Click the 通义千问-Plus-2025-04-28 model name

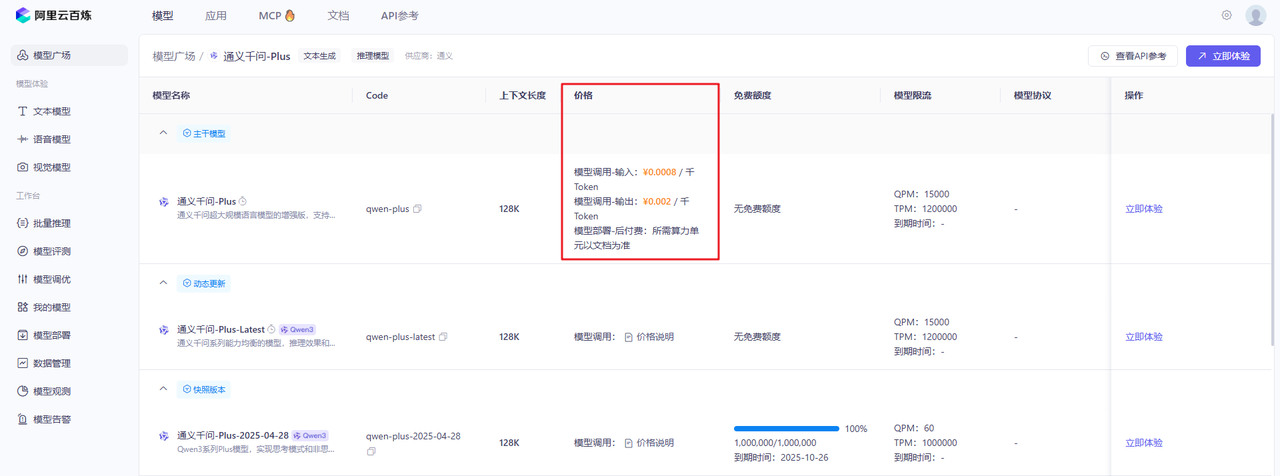point(232,436)
